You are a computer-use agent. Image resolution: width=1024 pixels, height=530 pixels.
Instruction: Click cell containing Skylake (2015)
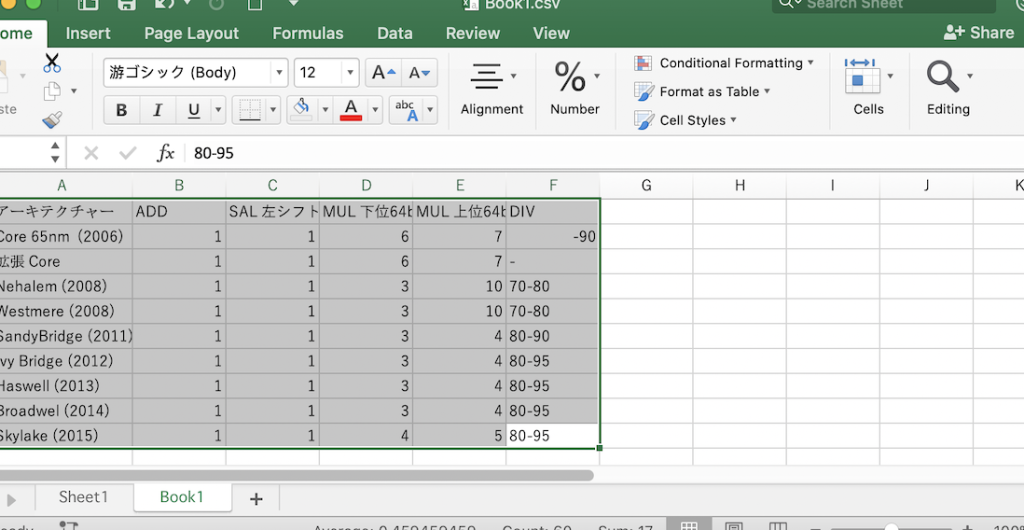click(x=65, y=435)
